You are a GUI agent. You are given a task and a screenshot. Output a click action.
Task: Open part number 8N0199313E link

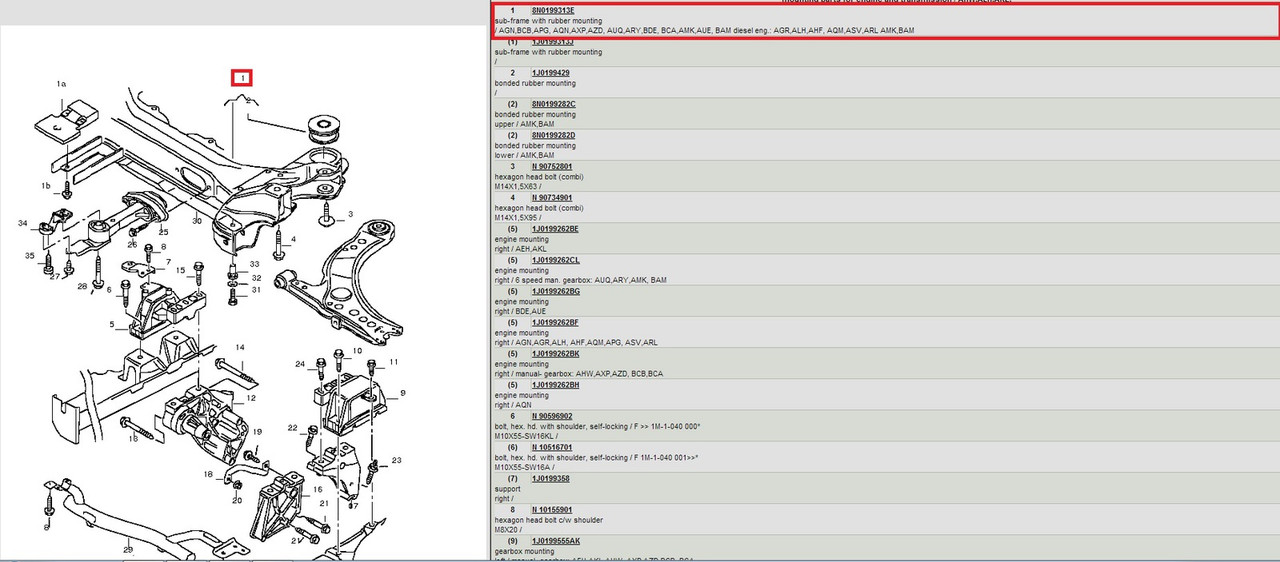(x=553, y=10)
